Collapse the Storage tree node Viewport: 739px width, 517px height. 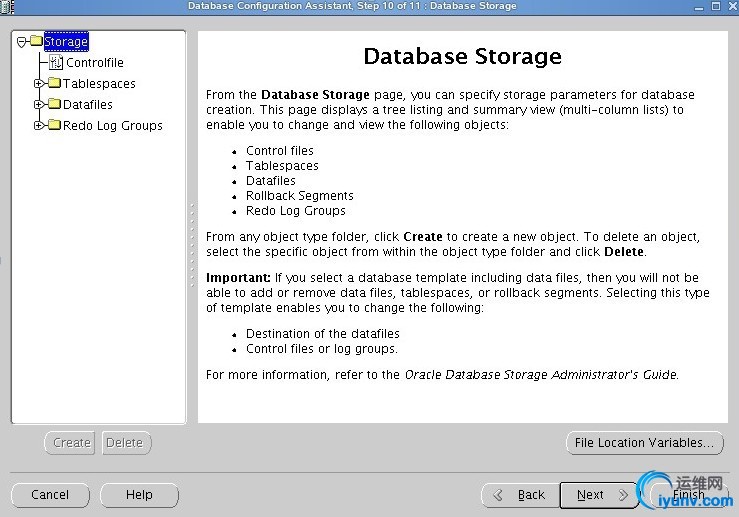21,42
